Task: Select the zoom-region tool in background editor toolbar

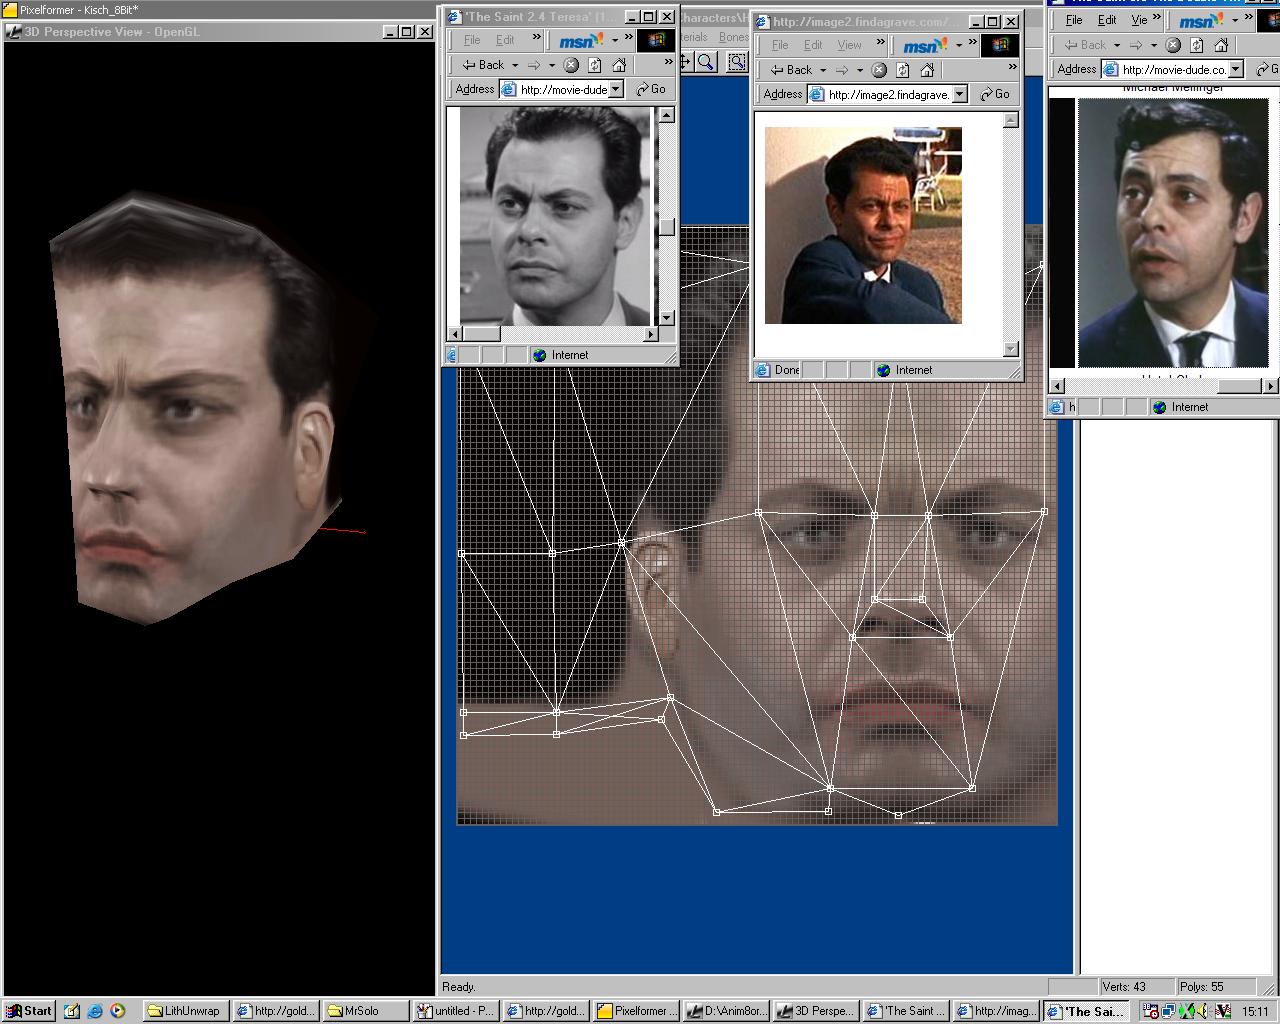Action: click(737, 62)
